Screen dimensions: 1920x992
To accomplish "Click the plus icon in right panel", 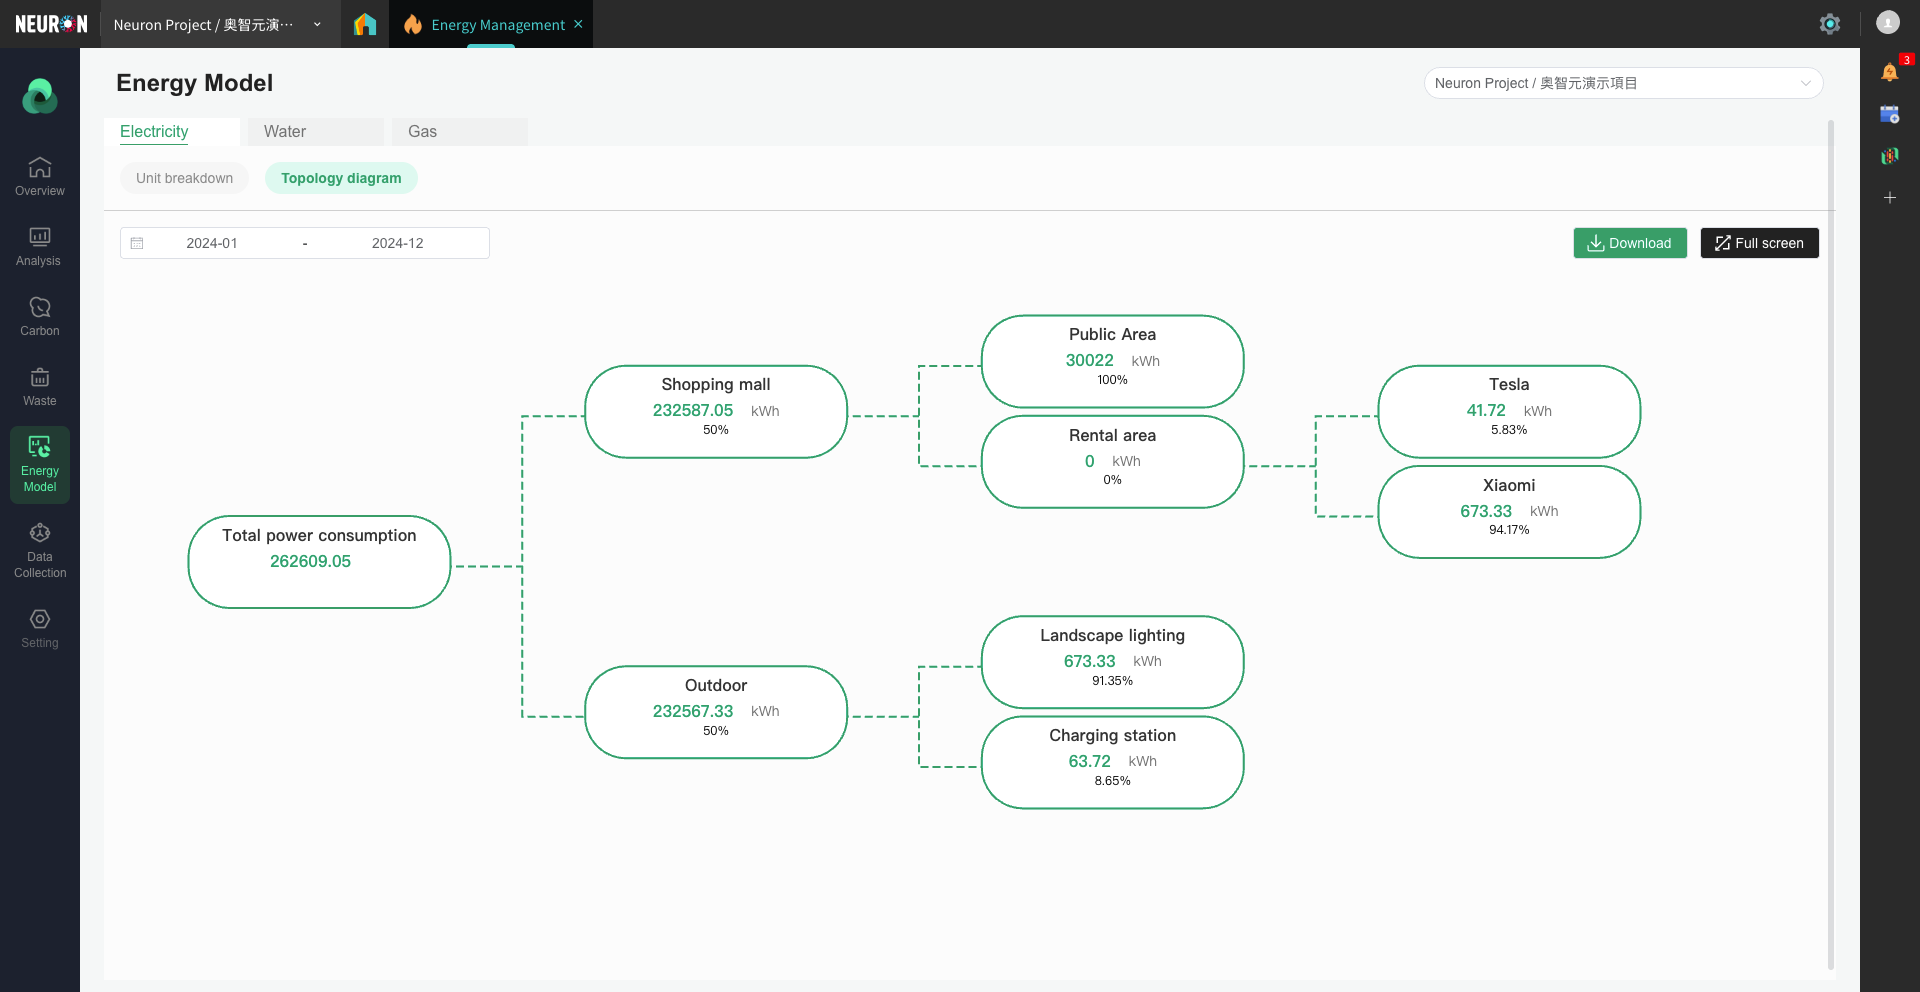I will 1889,198.
